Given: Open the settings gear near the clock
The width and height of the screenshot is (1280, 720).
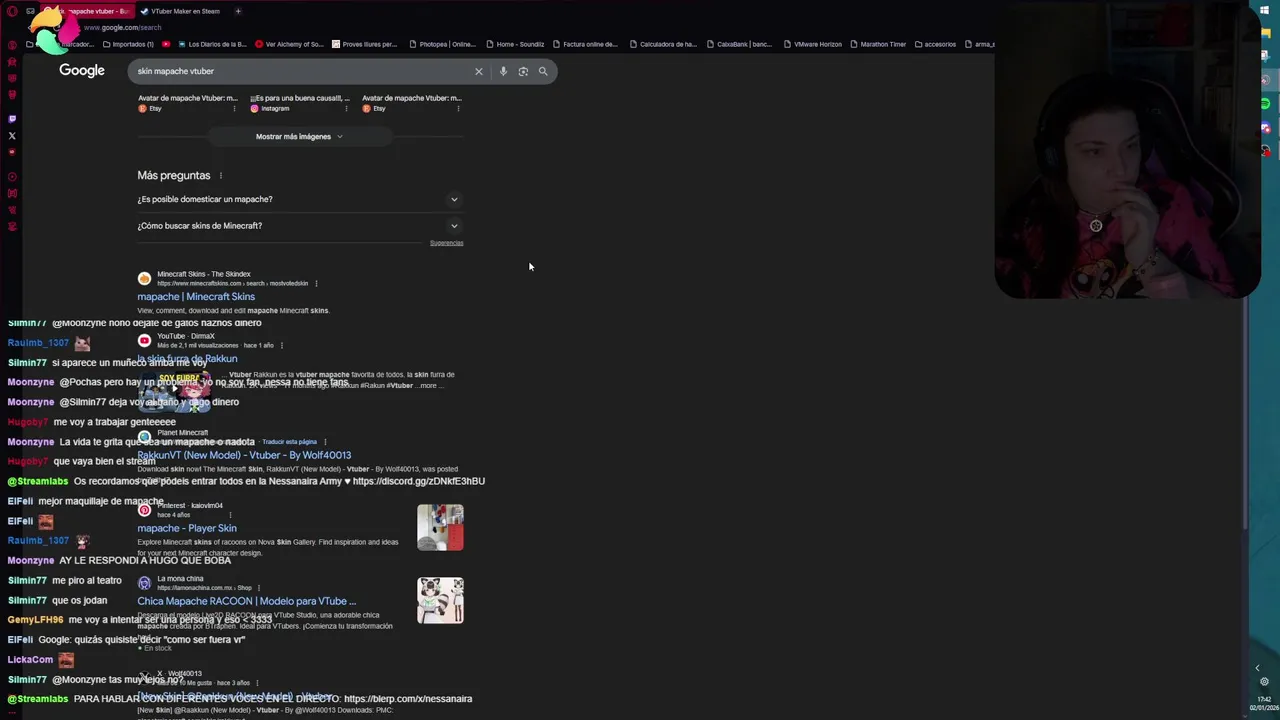Looking at the screenshot, I should pos(1264,682).
